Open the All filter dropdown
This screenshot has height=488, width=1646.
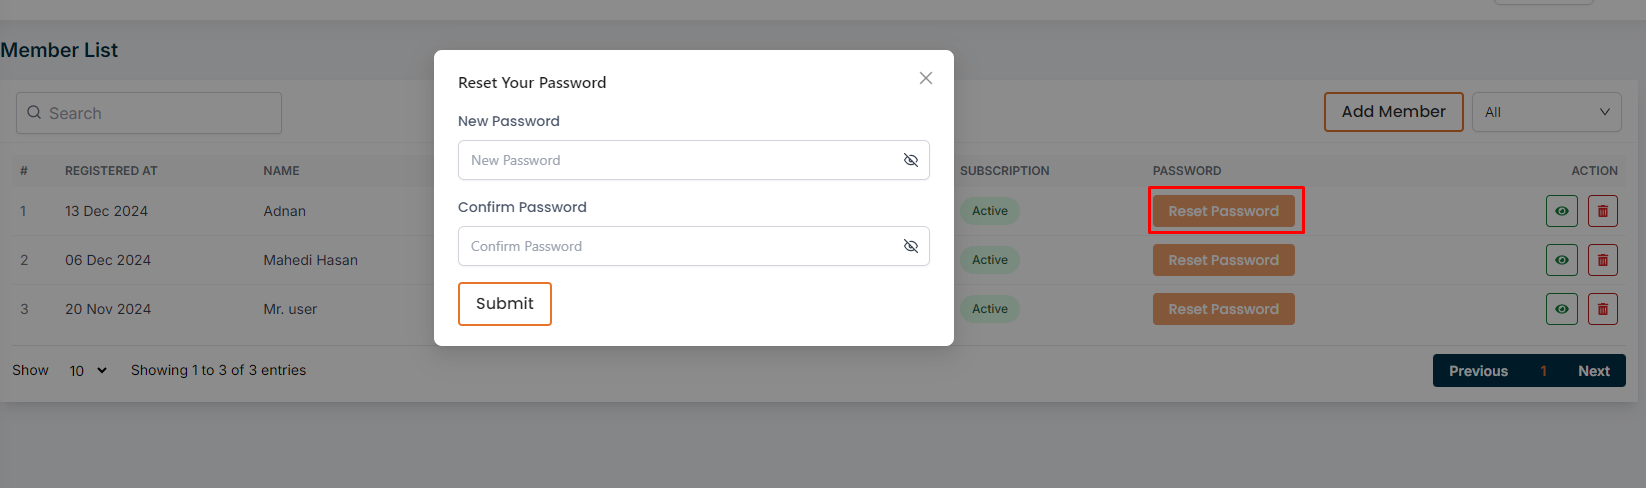[x=1547, y=112]
